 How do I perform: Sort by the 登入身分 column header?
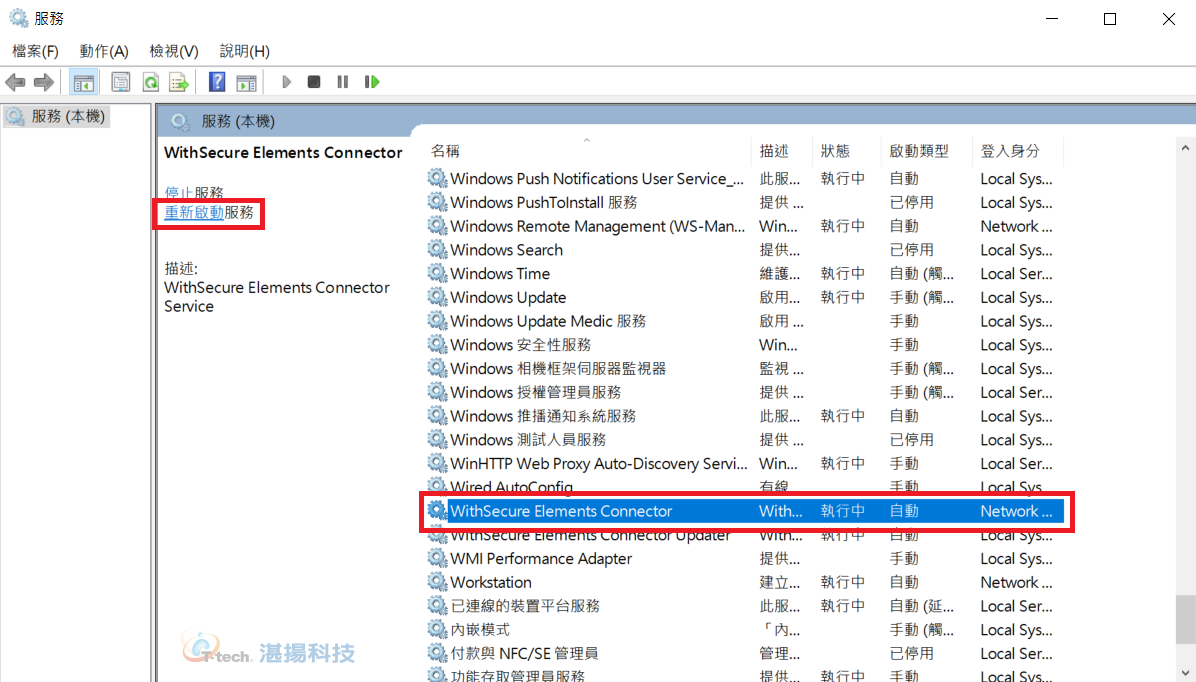pyautogui.click(x=1010, y=151)
